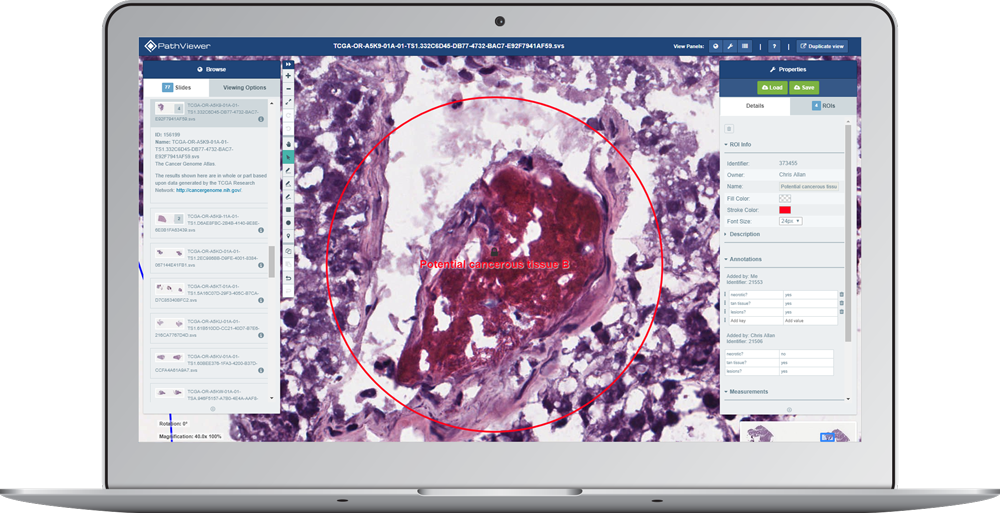Click the 'Add value' annotation field
The image size is (1000, 513).
tap(810, 321)
